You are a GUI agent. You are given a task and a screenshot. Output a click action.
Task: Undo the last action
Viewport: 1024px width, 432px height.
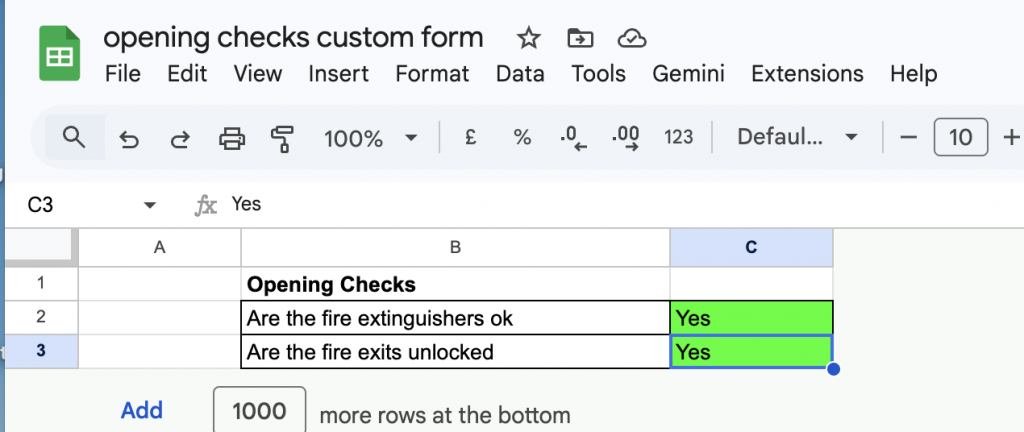click(x=128, y=138)
